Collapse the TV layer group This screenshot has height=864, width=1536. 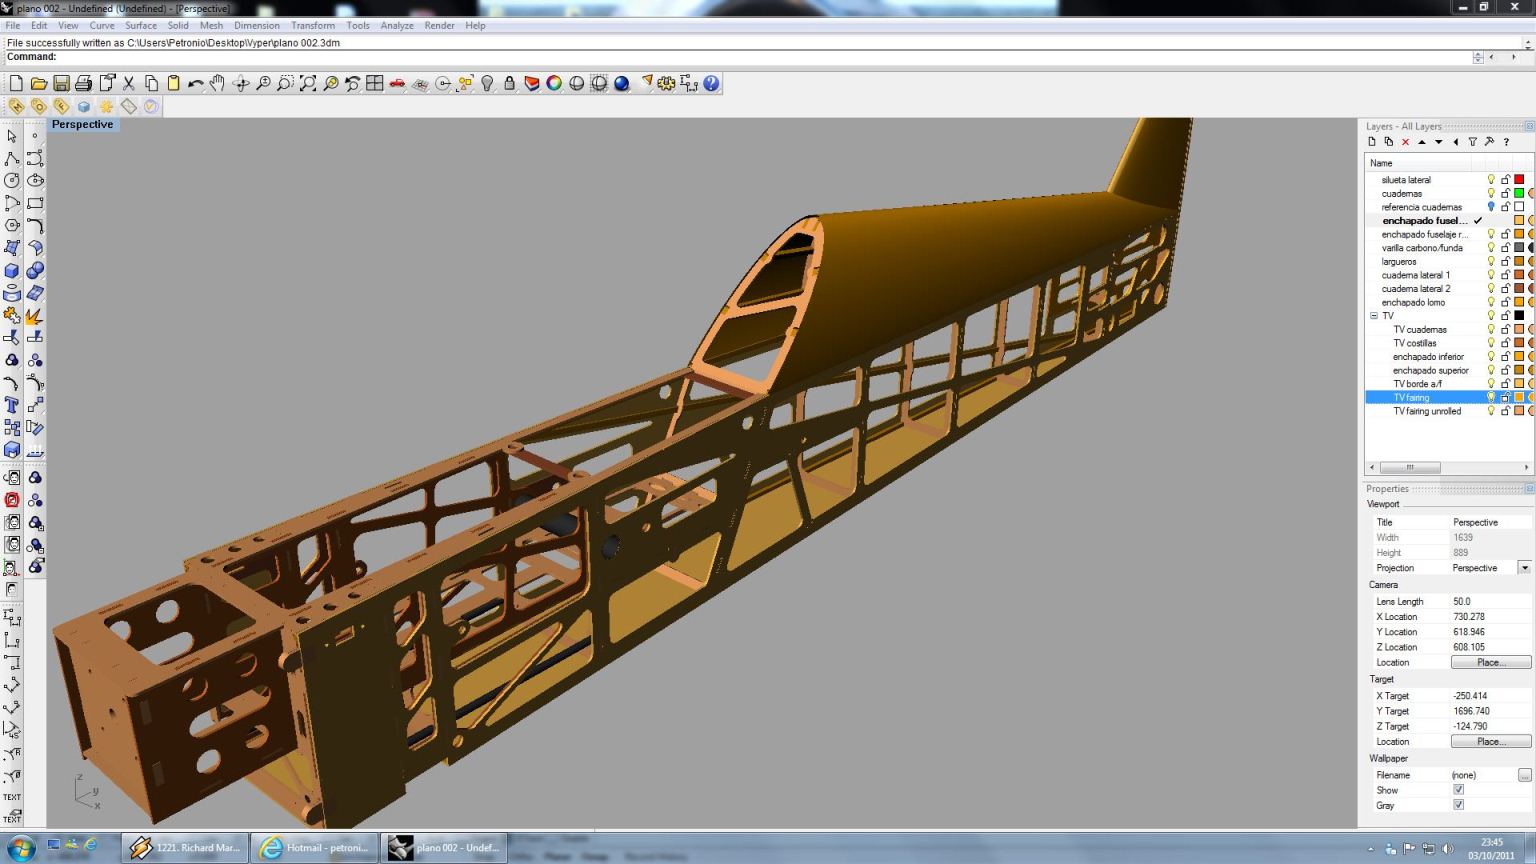(x=1374, y=316)
